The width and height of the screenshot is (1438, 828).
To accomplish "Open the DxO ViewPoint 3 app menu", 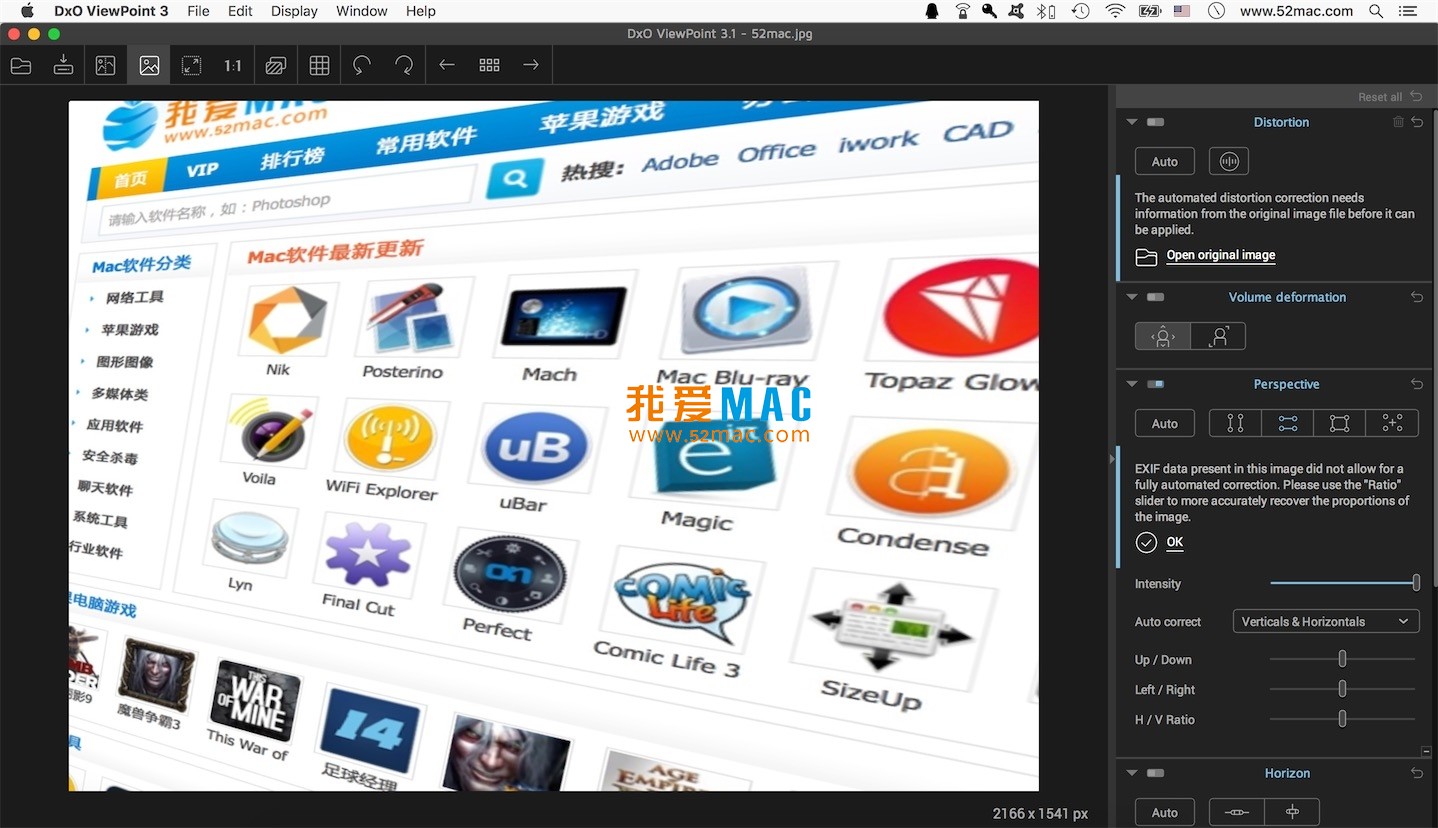I will pos(111,11).
